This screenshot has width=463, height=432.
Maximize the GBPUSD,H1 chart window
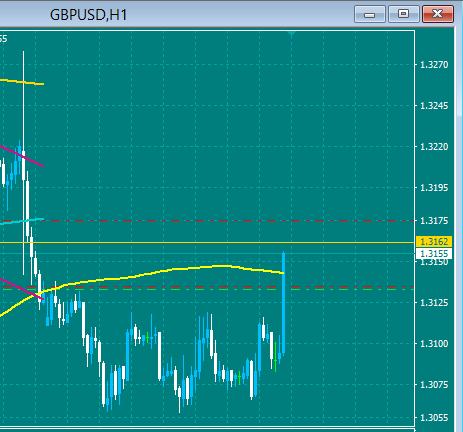403,14
